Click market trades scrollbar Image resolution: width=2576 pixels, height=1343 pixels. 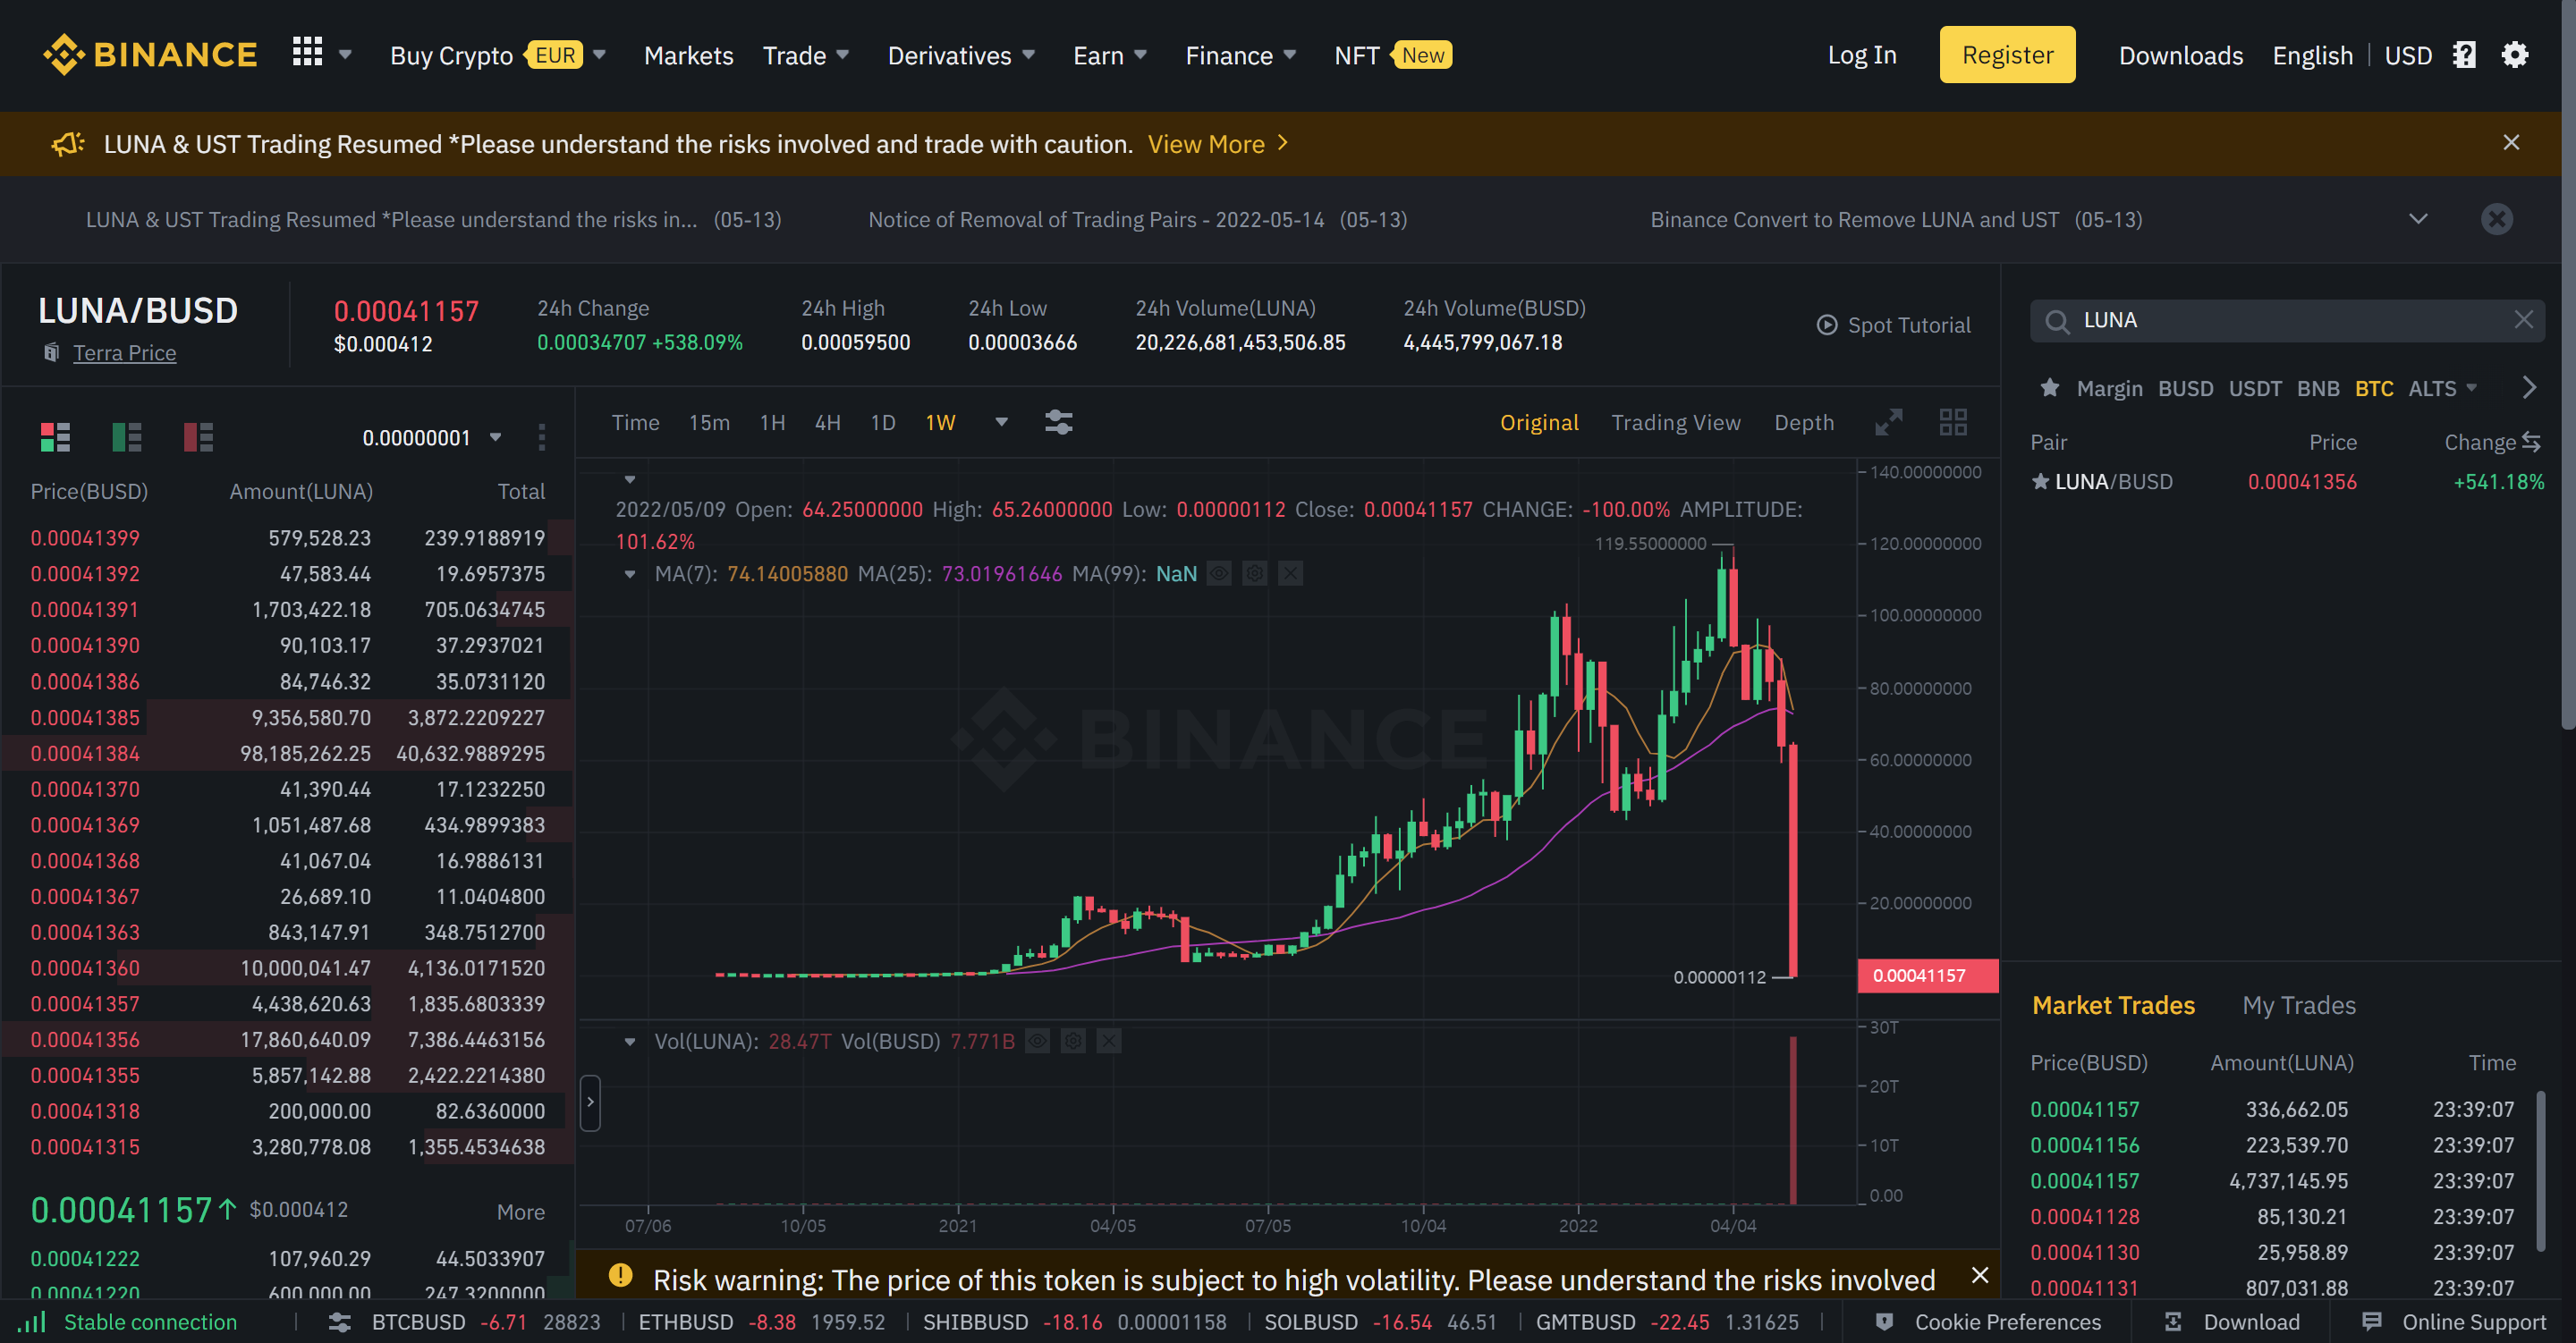(x=2541, y=1170)
